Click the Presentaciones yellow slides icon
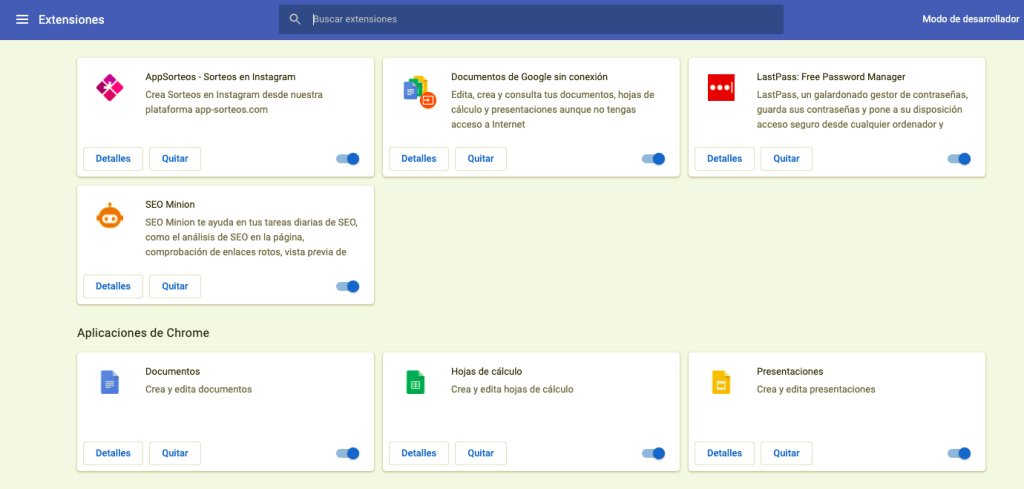 tap(720, 382)
